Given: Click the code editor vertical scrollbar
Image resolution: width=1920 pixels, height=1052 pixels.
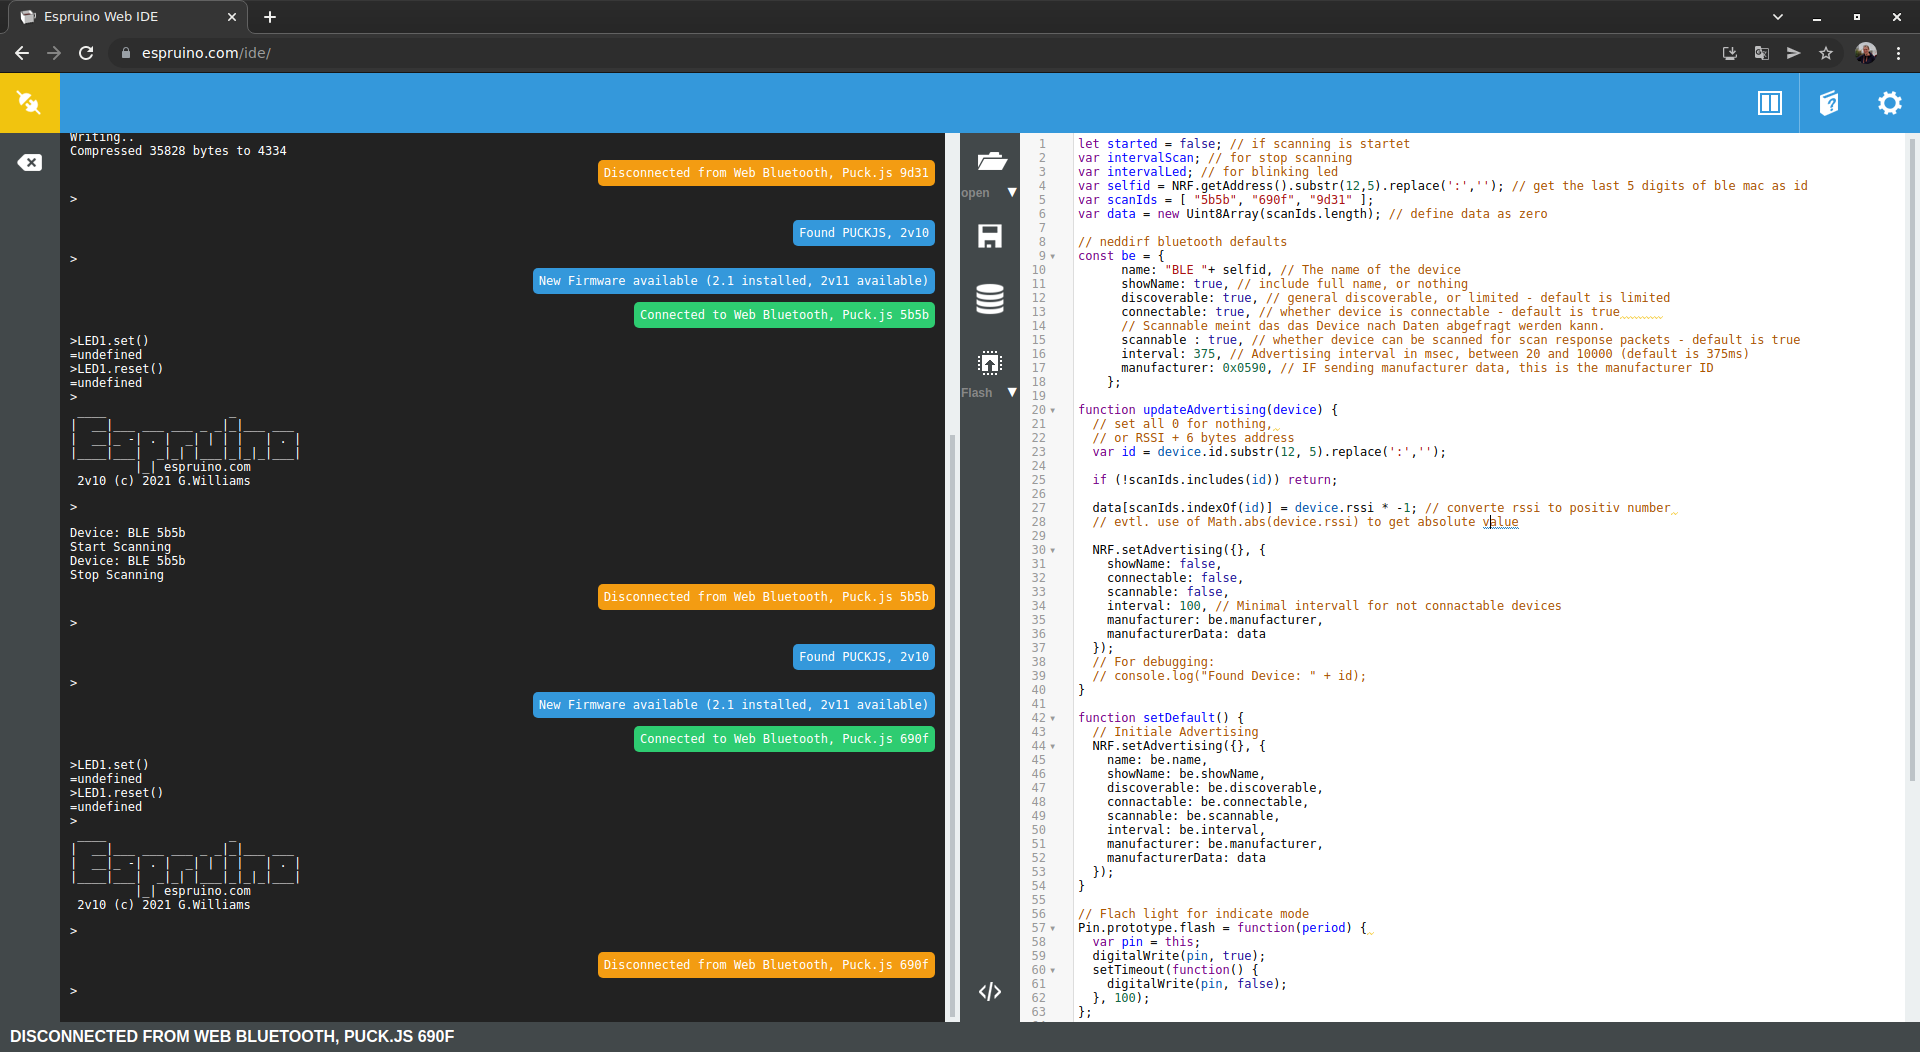Looking at the screenshot, I should 1912,460.
